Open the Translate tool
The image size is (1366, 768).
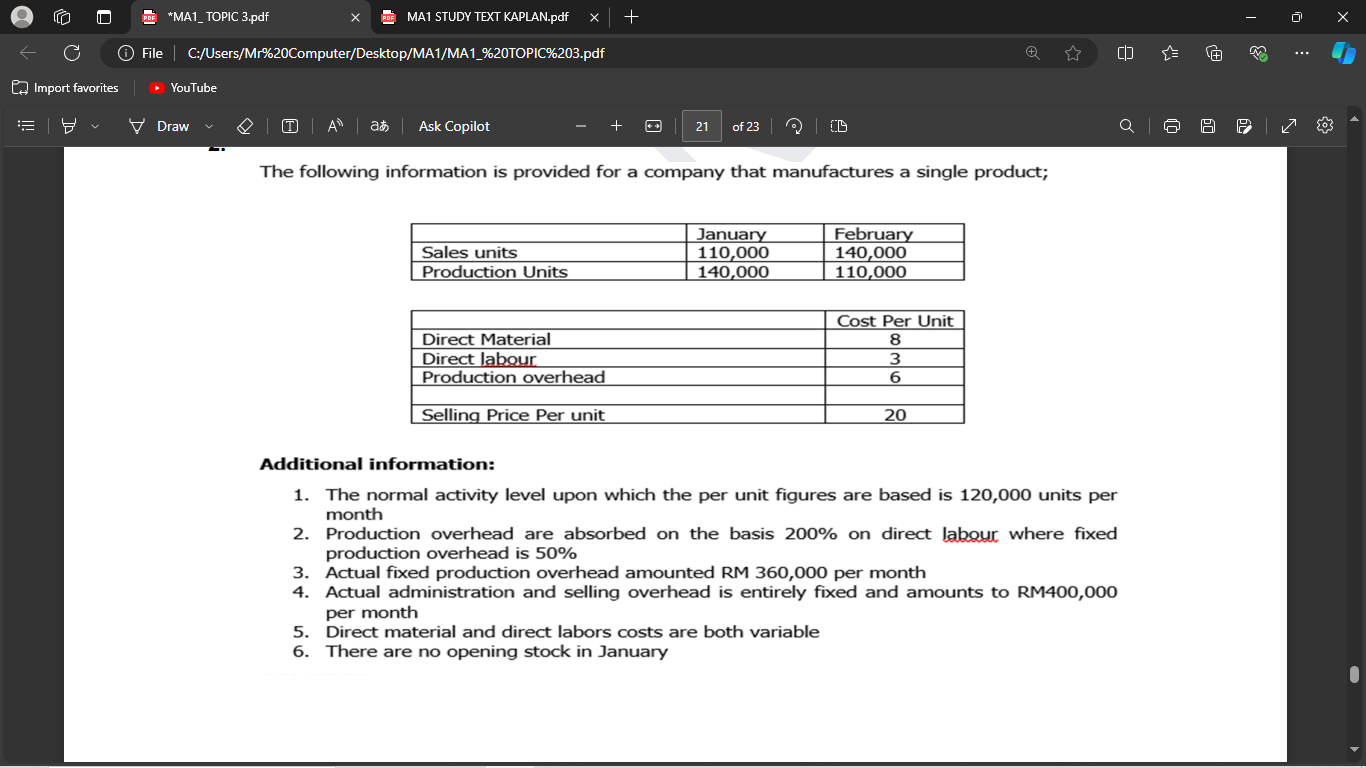pos(379,126)
